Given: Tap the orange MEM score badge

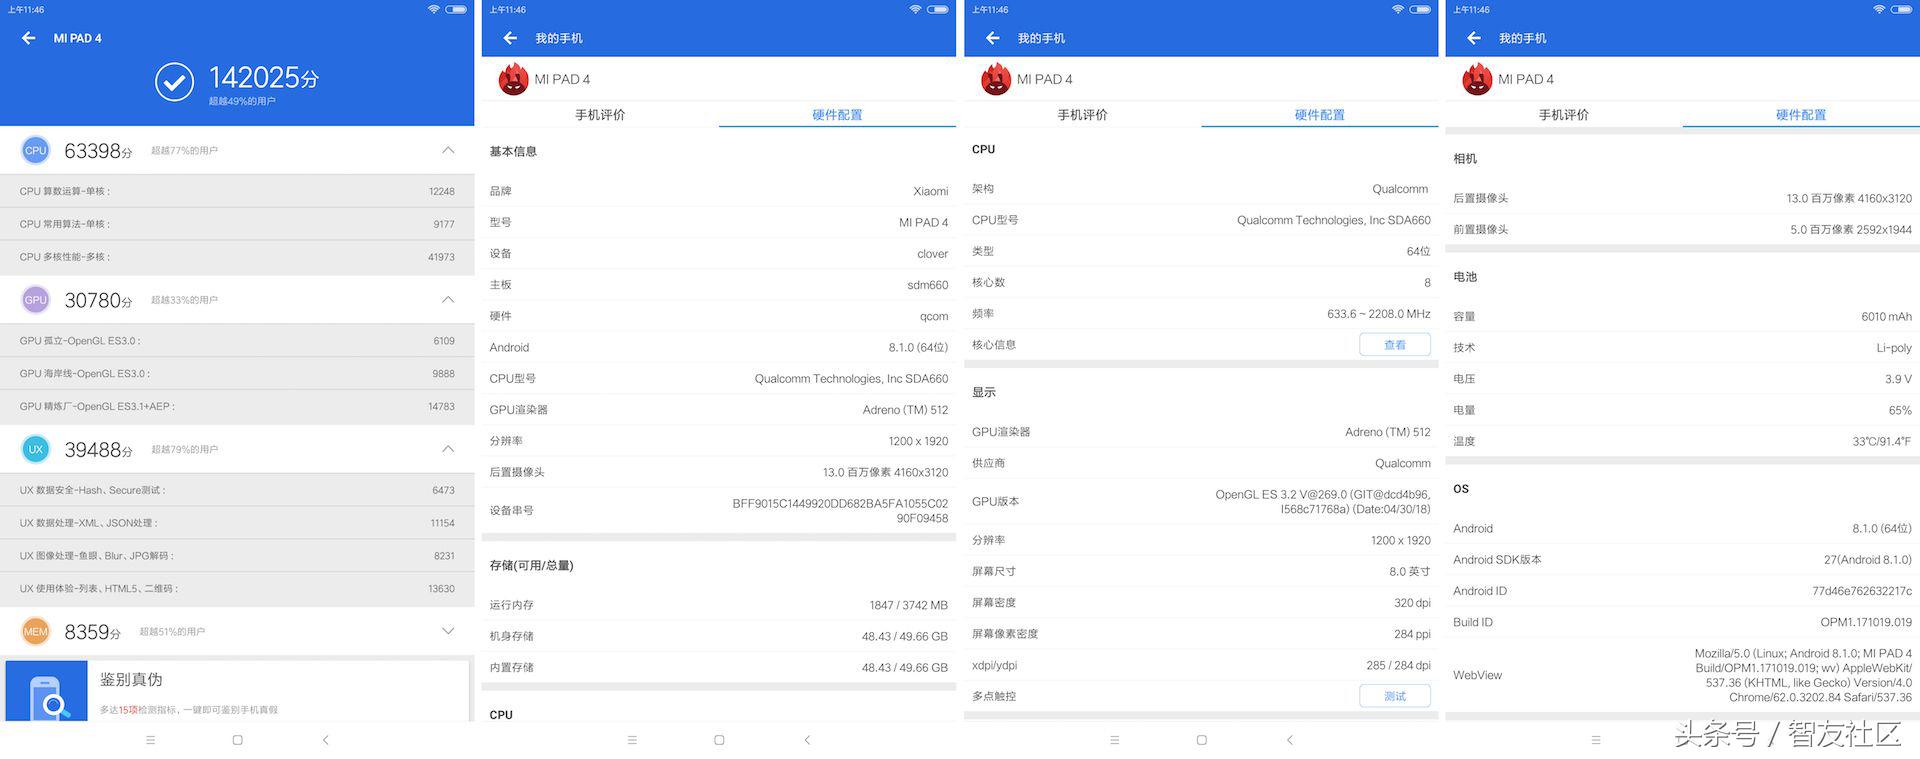Looking at the screenshot, I should [35, 631].
